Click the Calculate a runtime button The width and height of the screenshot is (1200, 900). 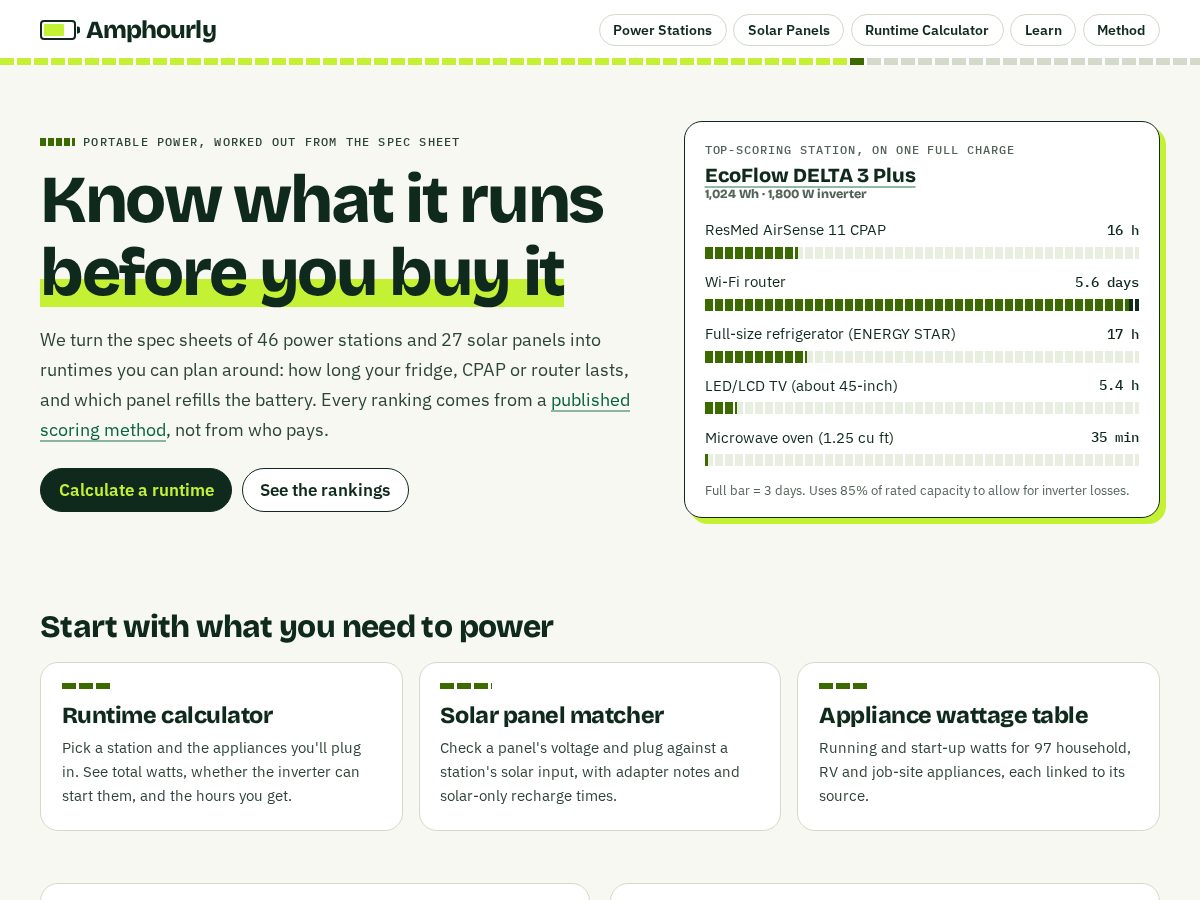click(x=136, y=490)
